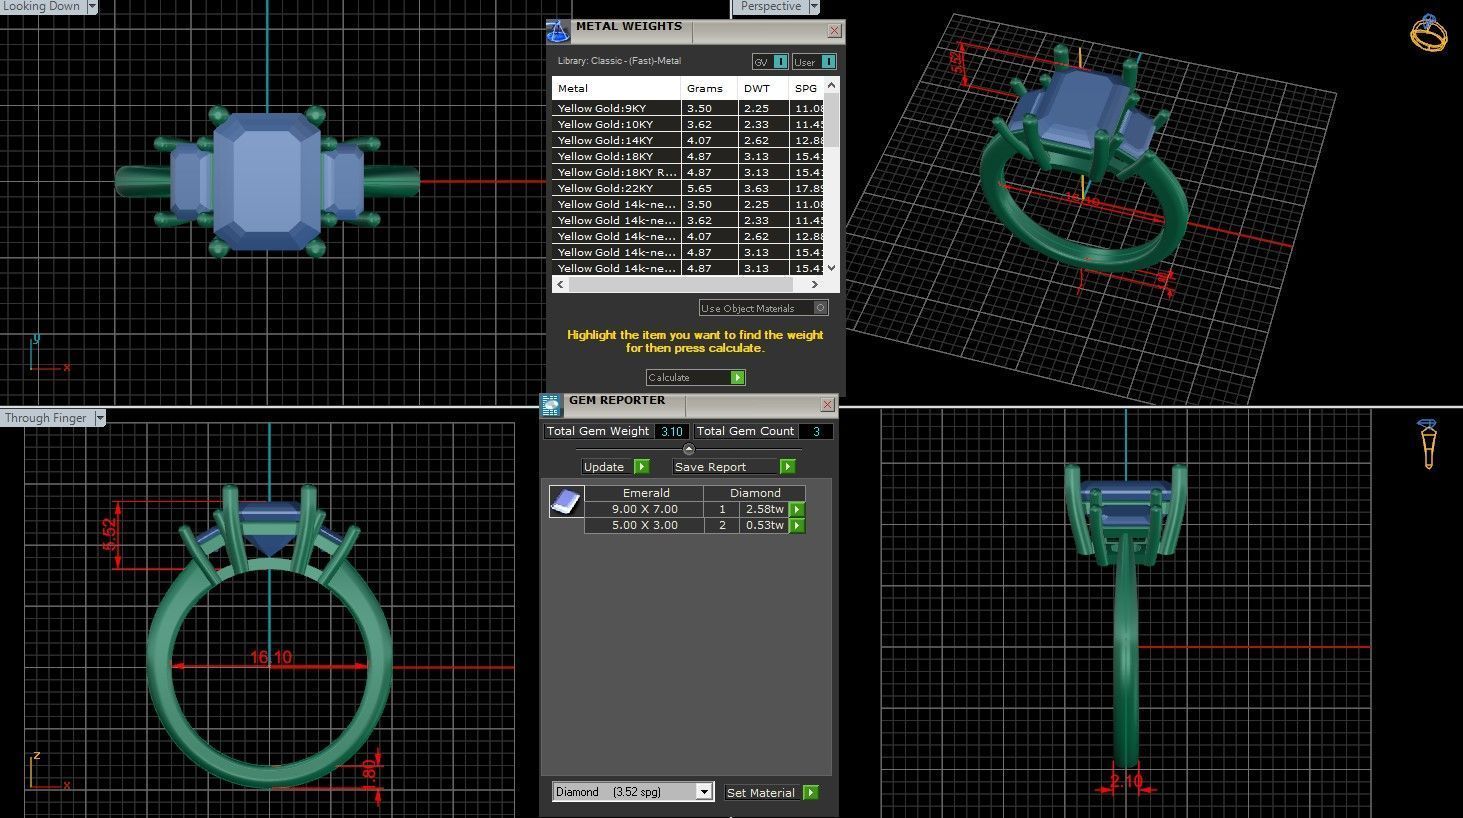Click metal list scroll-down arrow
This screenshot has height=818, width=1463.
[832, 268]
